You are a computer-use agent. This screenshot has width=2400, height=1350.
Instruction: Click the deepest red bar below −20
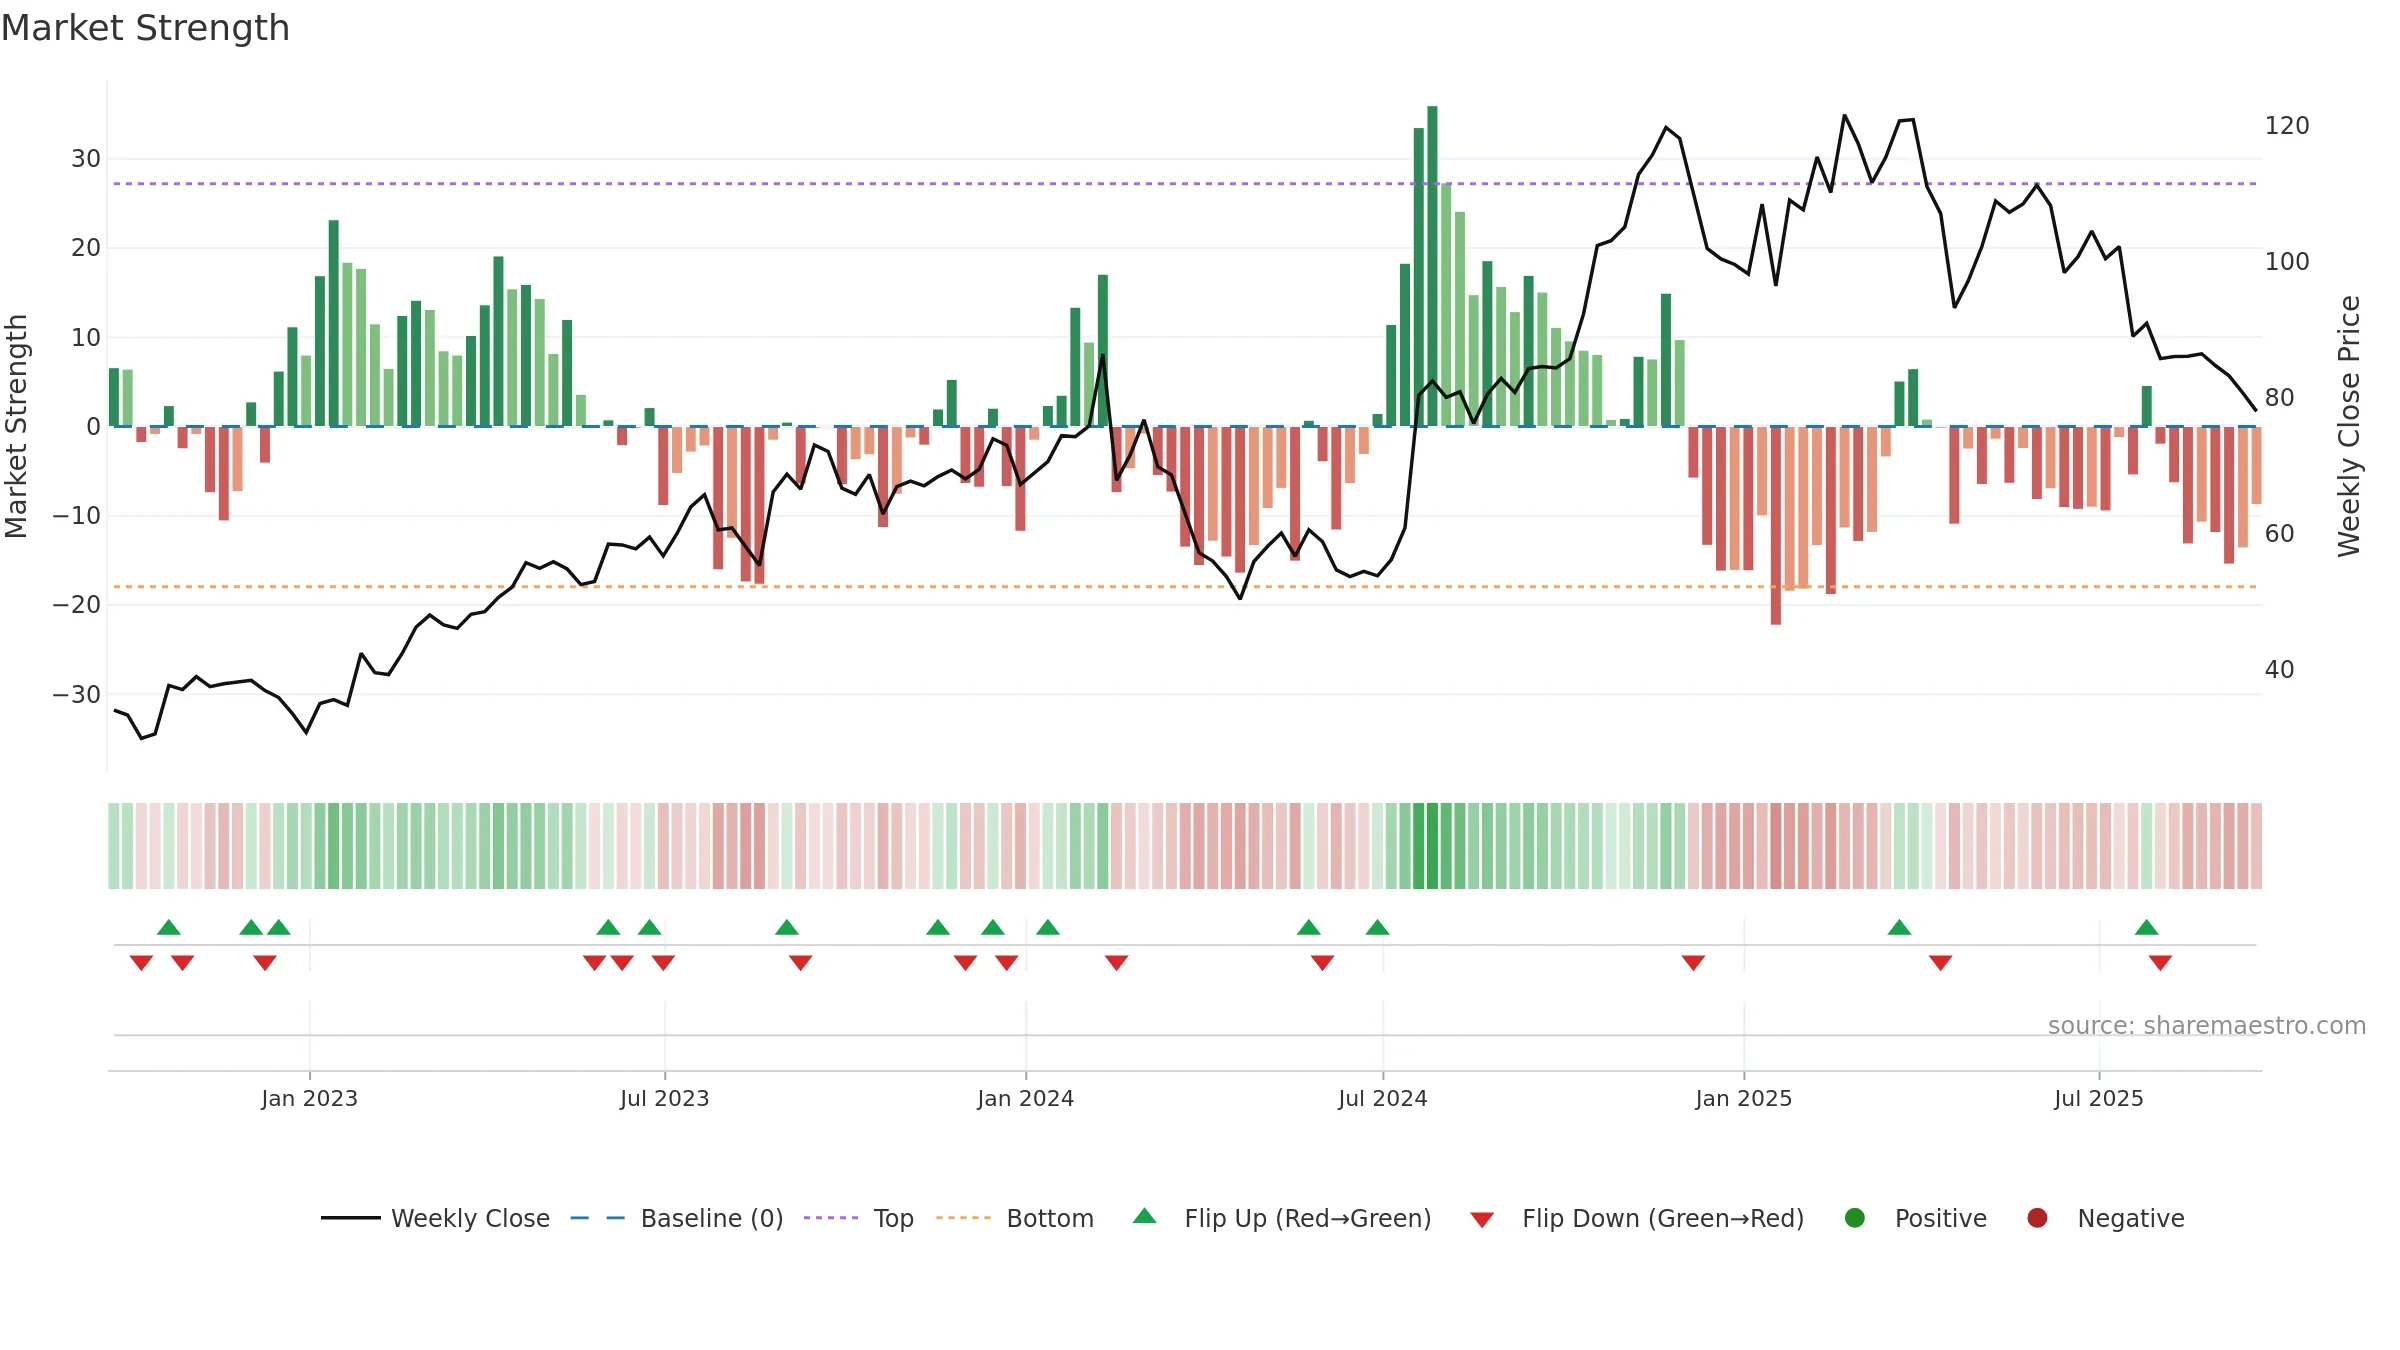[x=1776, y=526]
